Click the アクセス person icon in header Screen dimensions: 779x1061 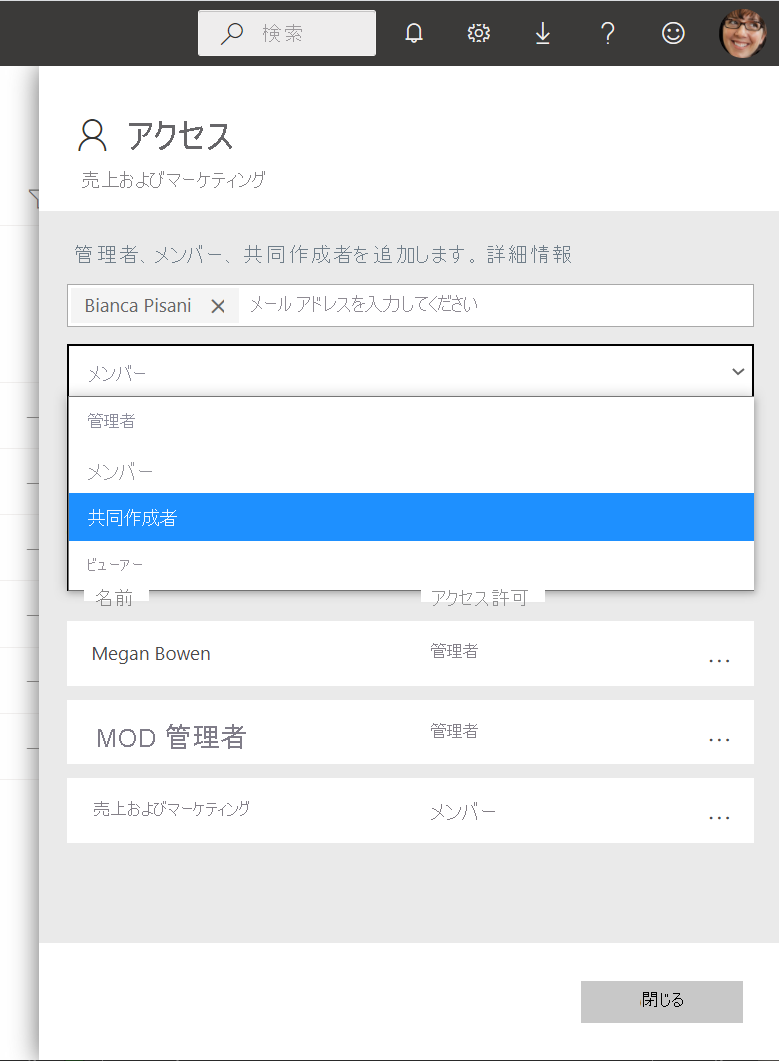tap(92, 135)
